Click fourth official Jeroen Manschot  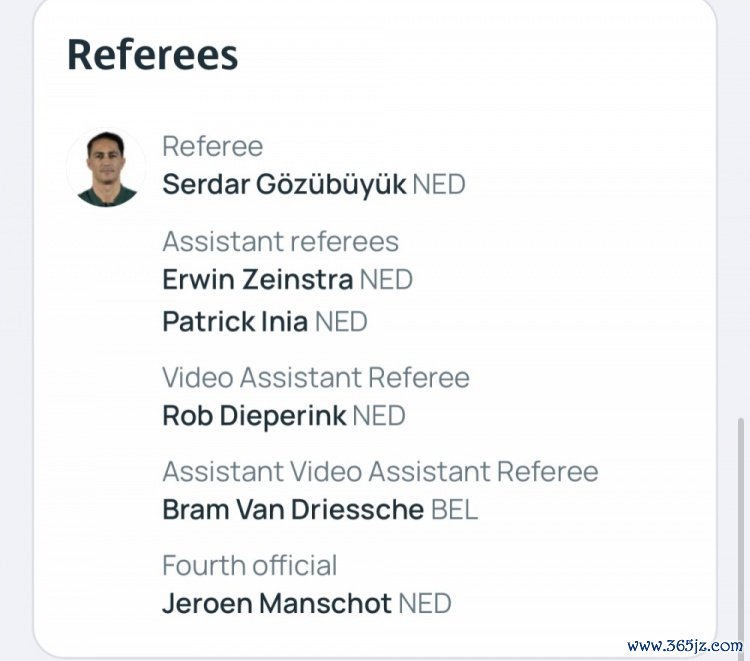coord(276,603)
